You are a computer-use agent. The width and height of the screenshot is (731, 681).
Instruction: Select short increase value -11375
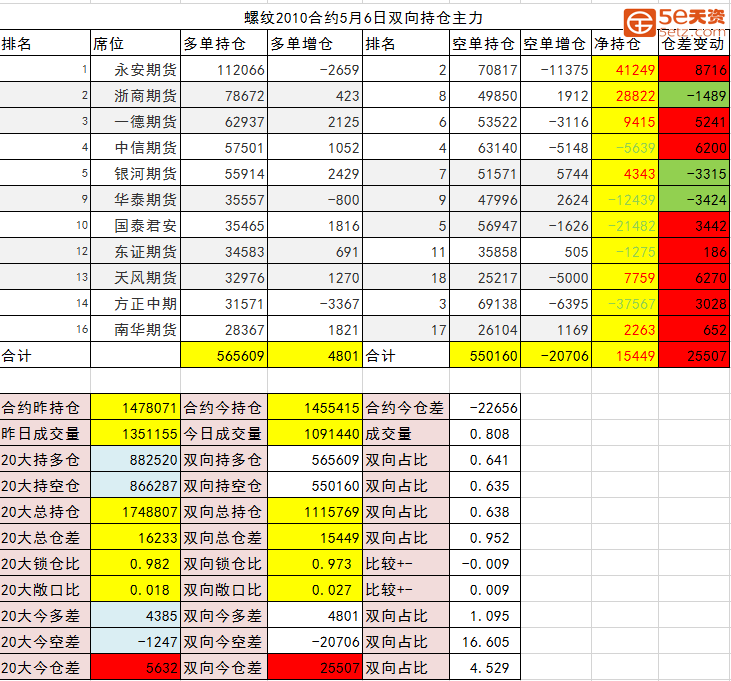[556, 69]
